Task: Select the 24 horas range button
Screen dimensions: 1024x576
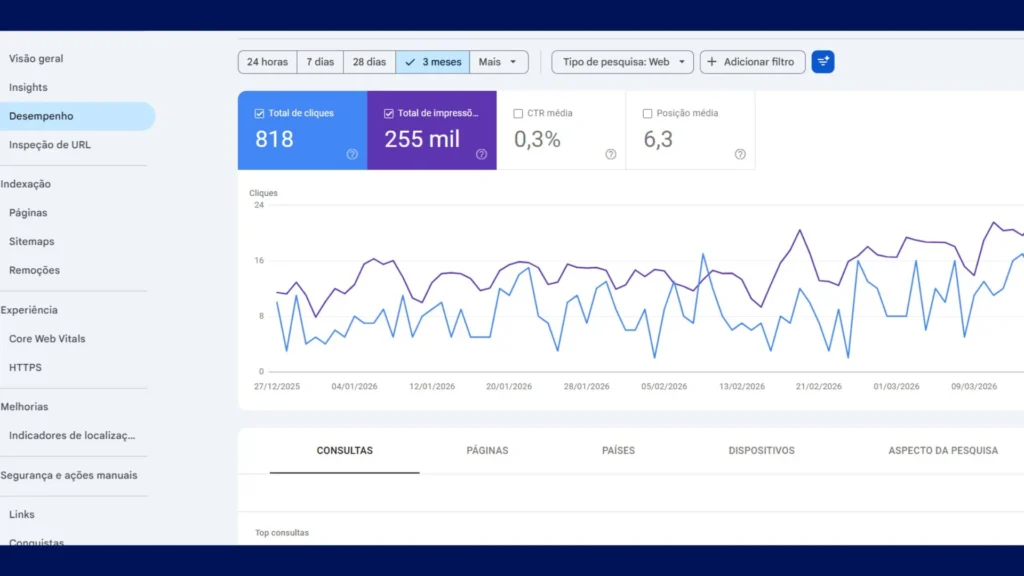Action: point(267,62)
